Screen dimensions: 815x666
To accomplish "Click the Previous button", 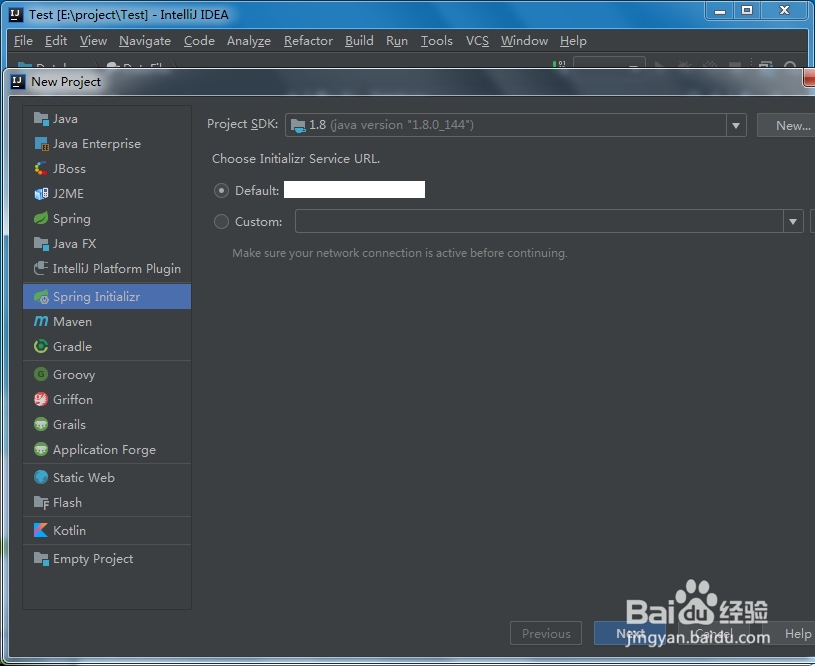I will pyautogui.click(x=546, y=633).
